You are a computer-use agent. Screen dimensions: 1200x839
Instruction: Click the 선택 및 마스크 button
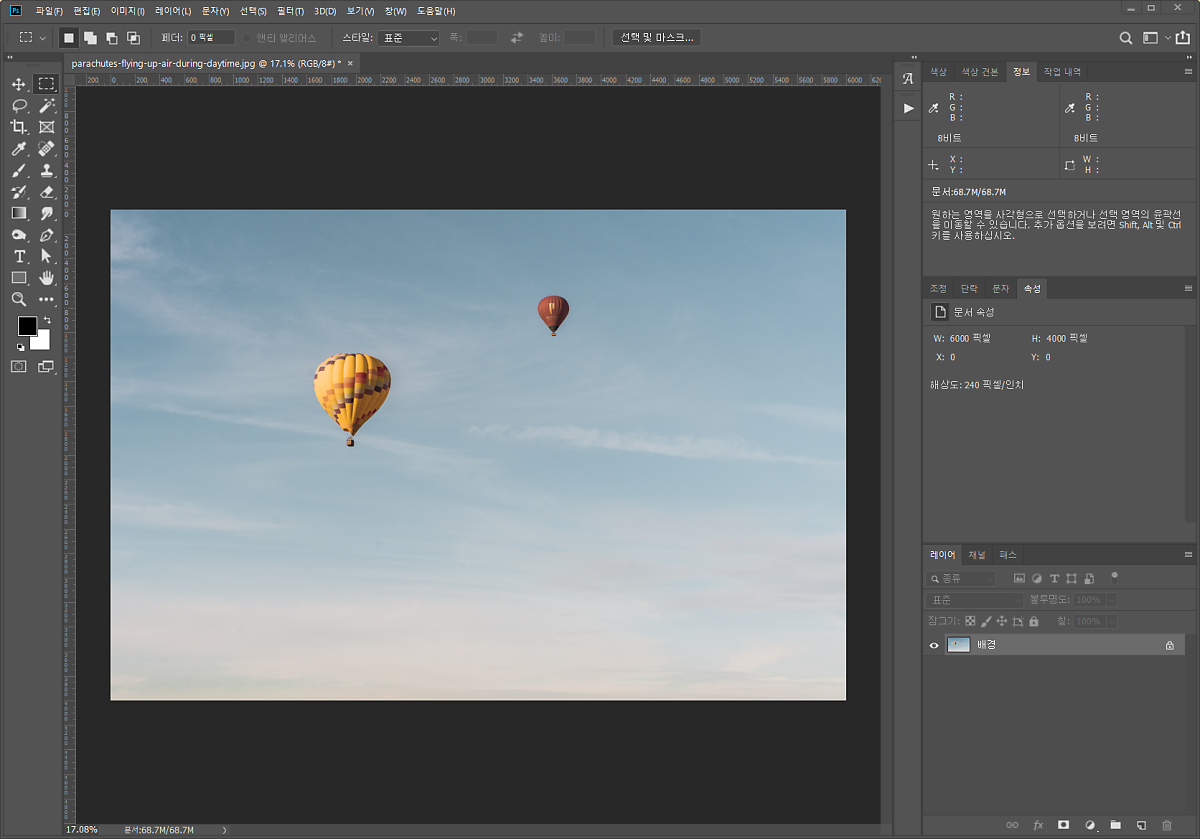(656, 38)
